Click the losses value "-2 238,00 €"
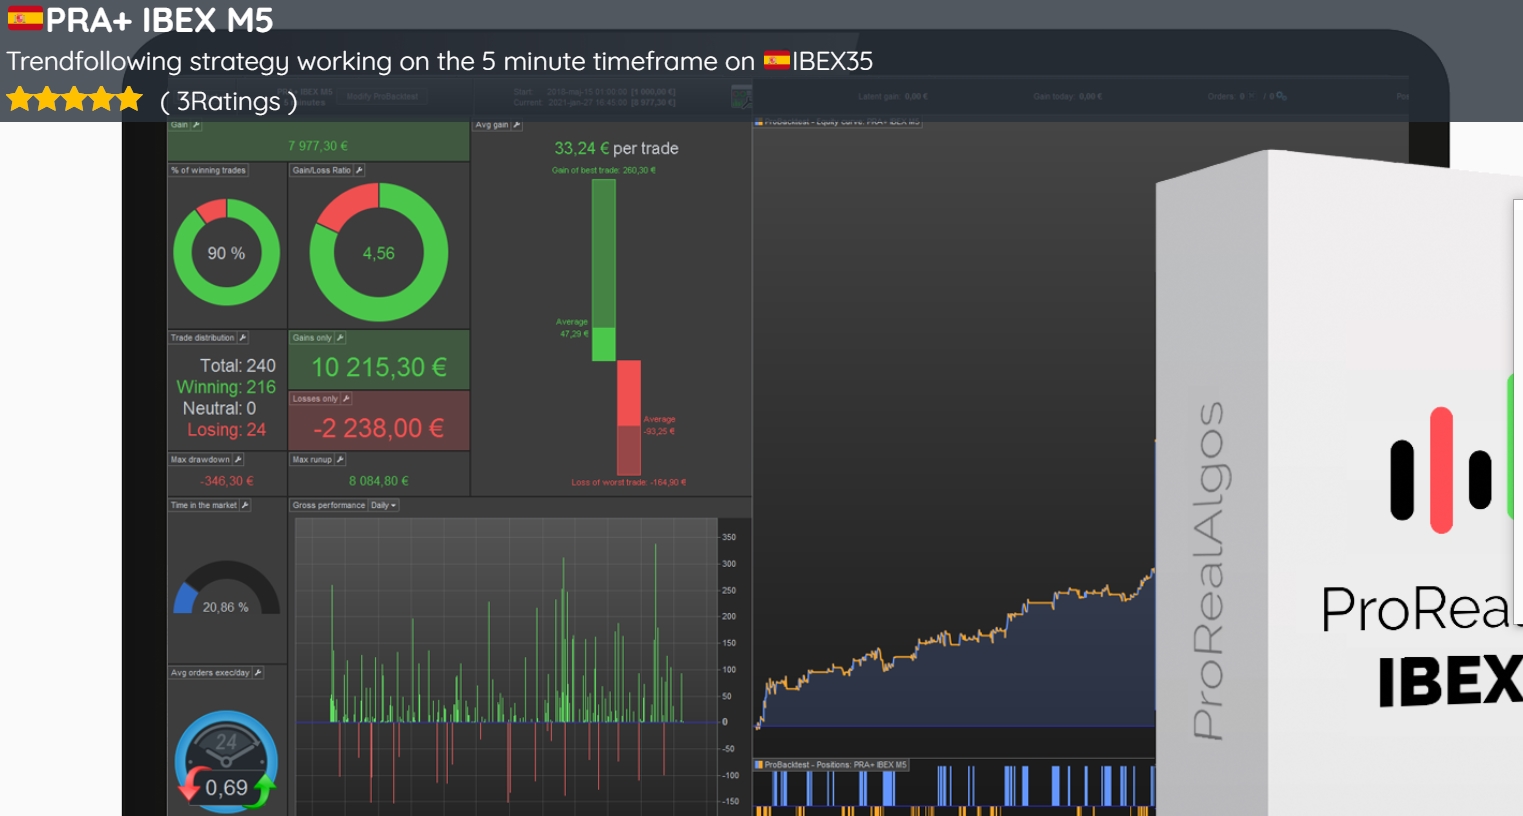1523x816 pixels. pos(379,429)
